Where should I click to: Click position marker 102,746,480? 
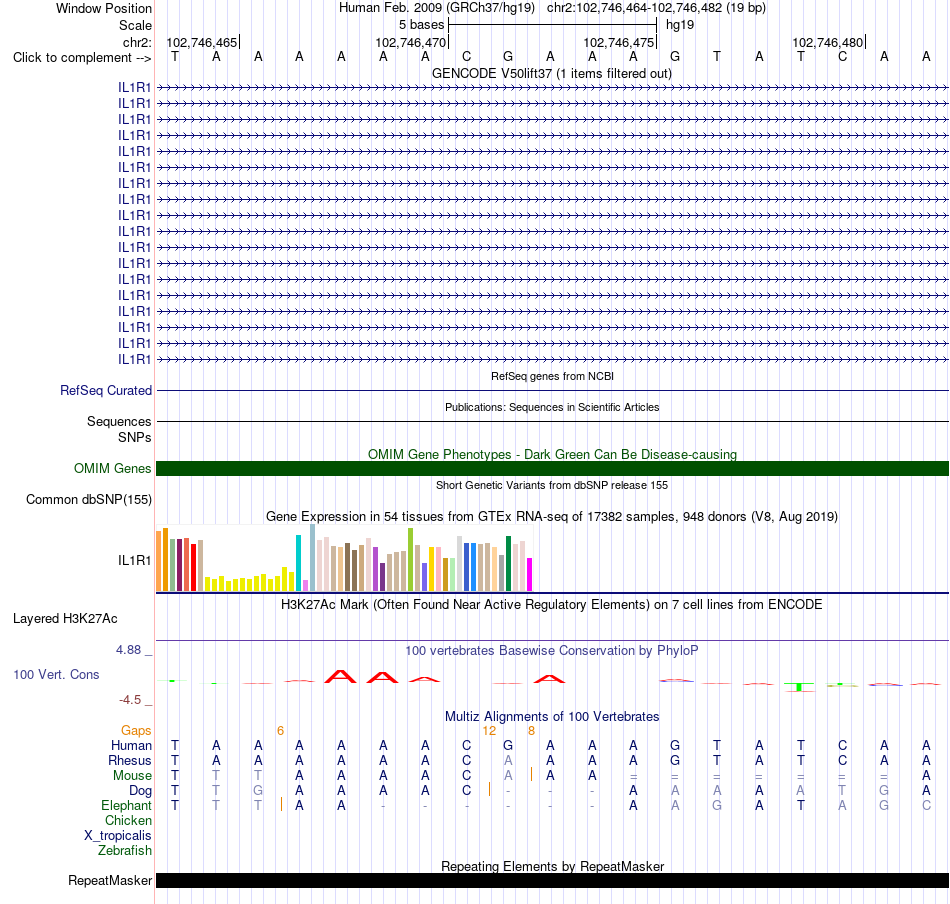[828, 42]
